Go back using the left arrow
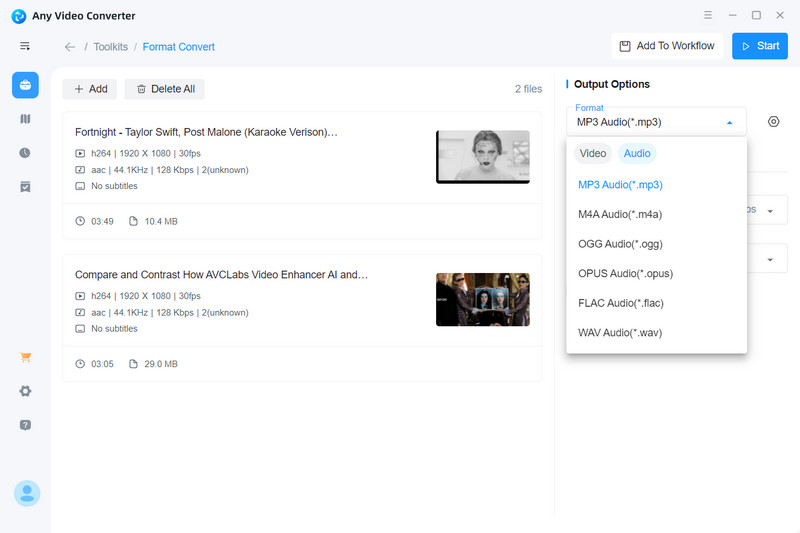 point(70,47)
